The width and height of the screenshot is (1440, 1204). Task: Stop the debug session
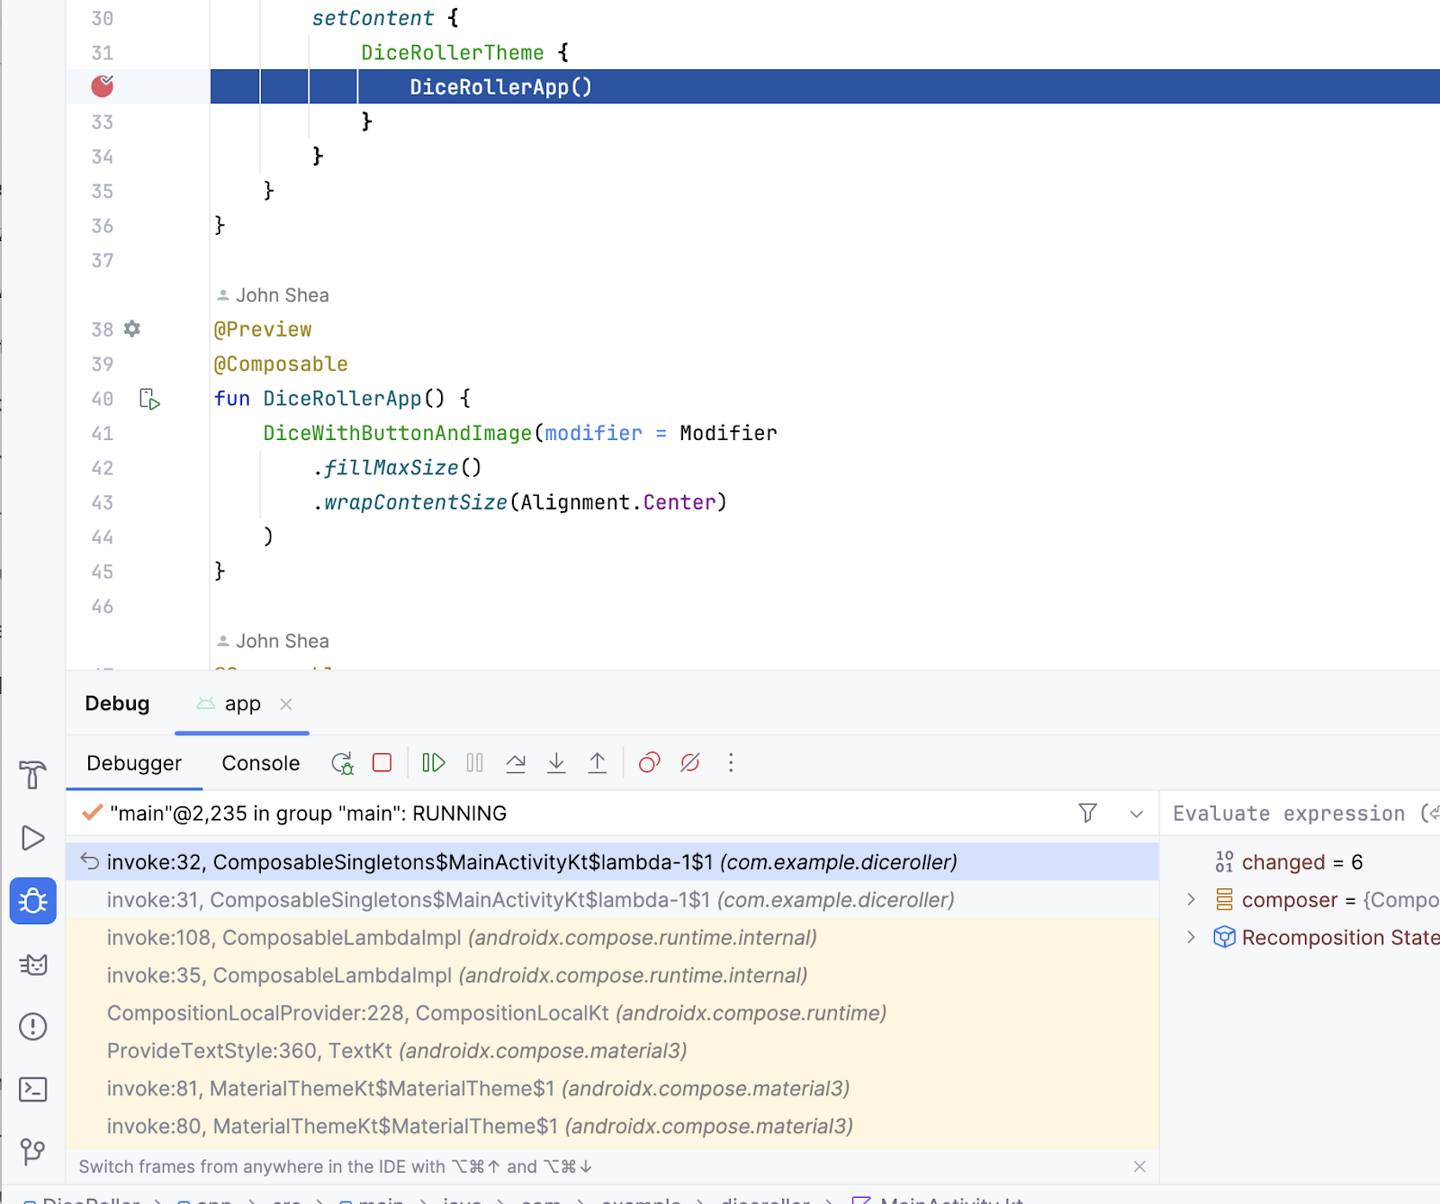[382, 763]
